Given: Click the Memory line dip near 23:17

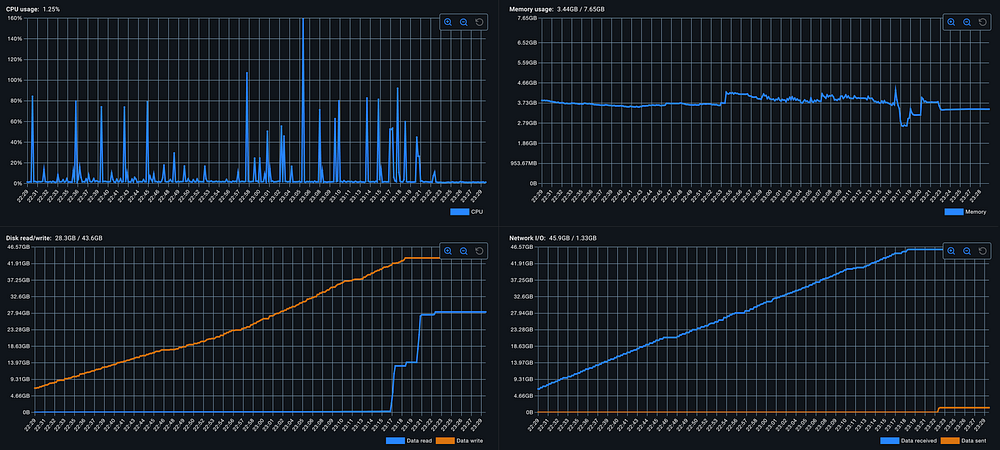Looking at the screenshot, I should (903, 125).
